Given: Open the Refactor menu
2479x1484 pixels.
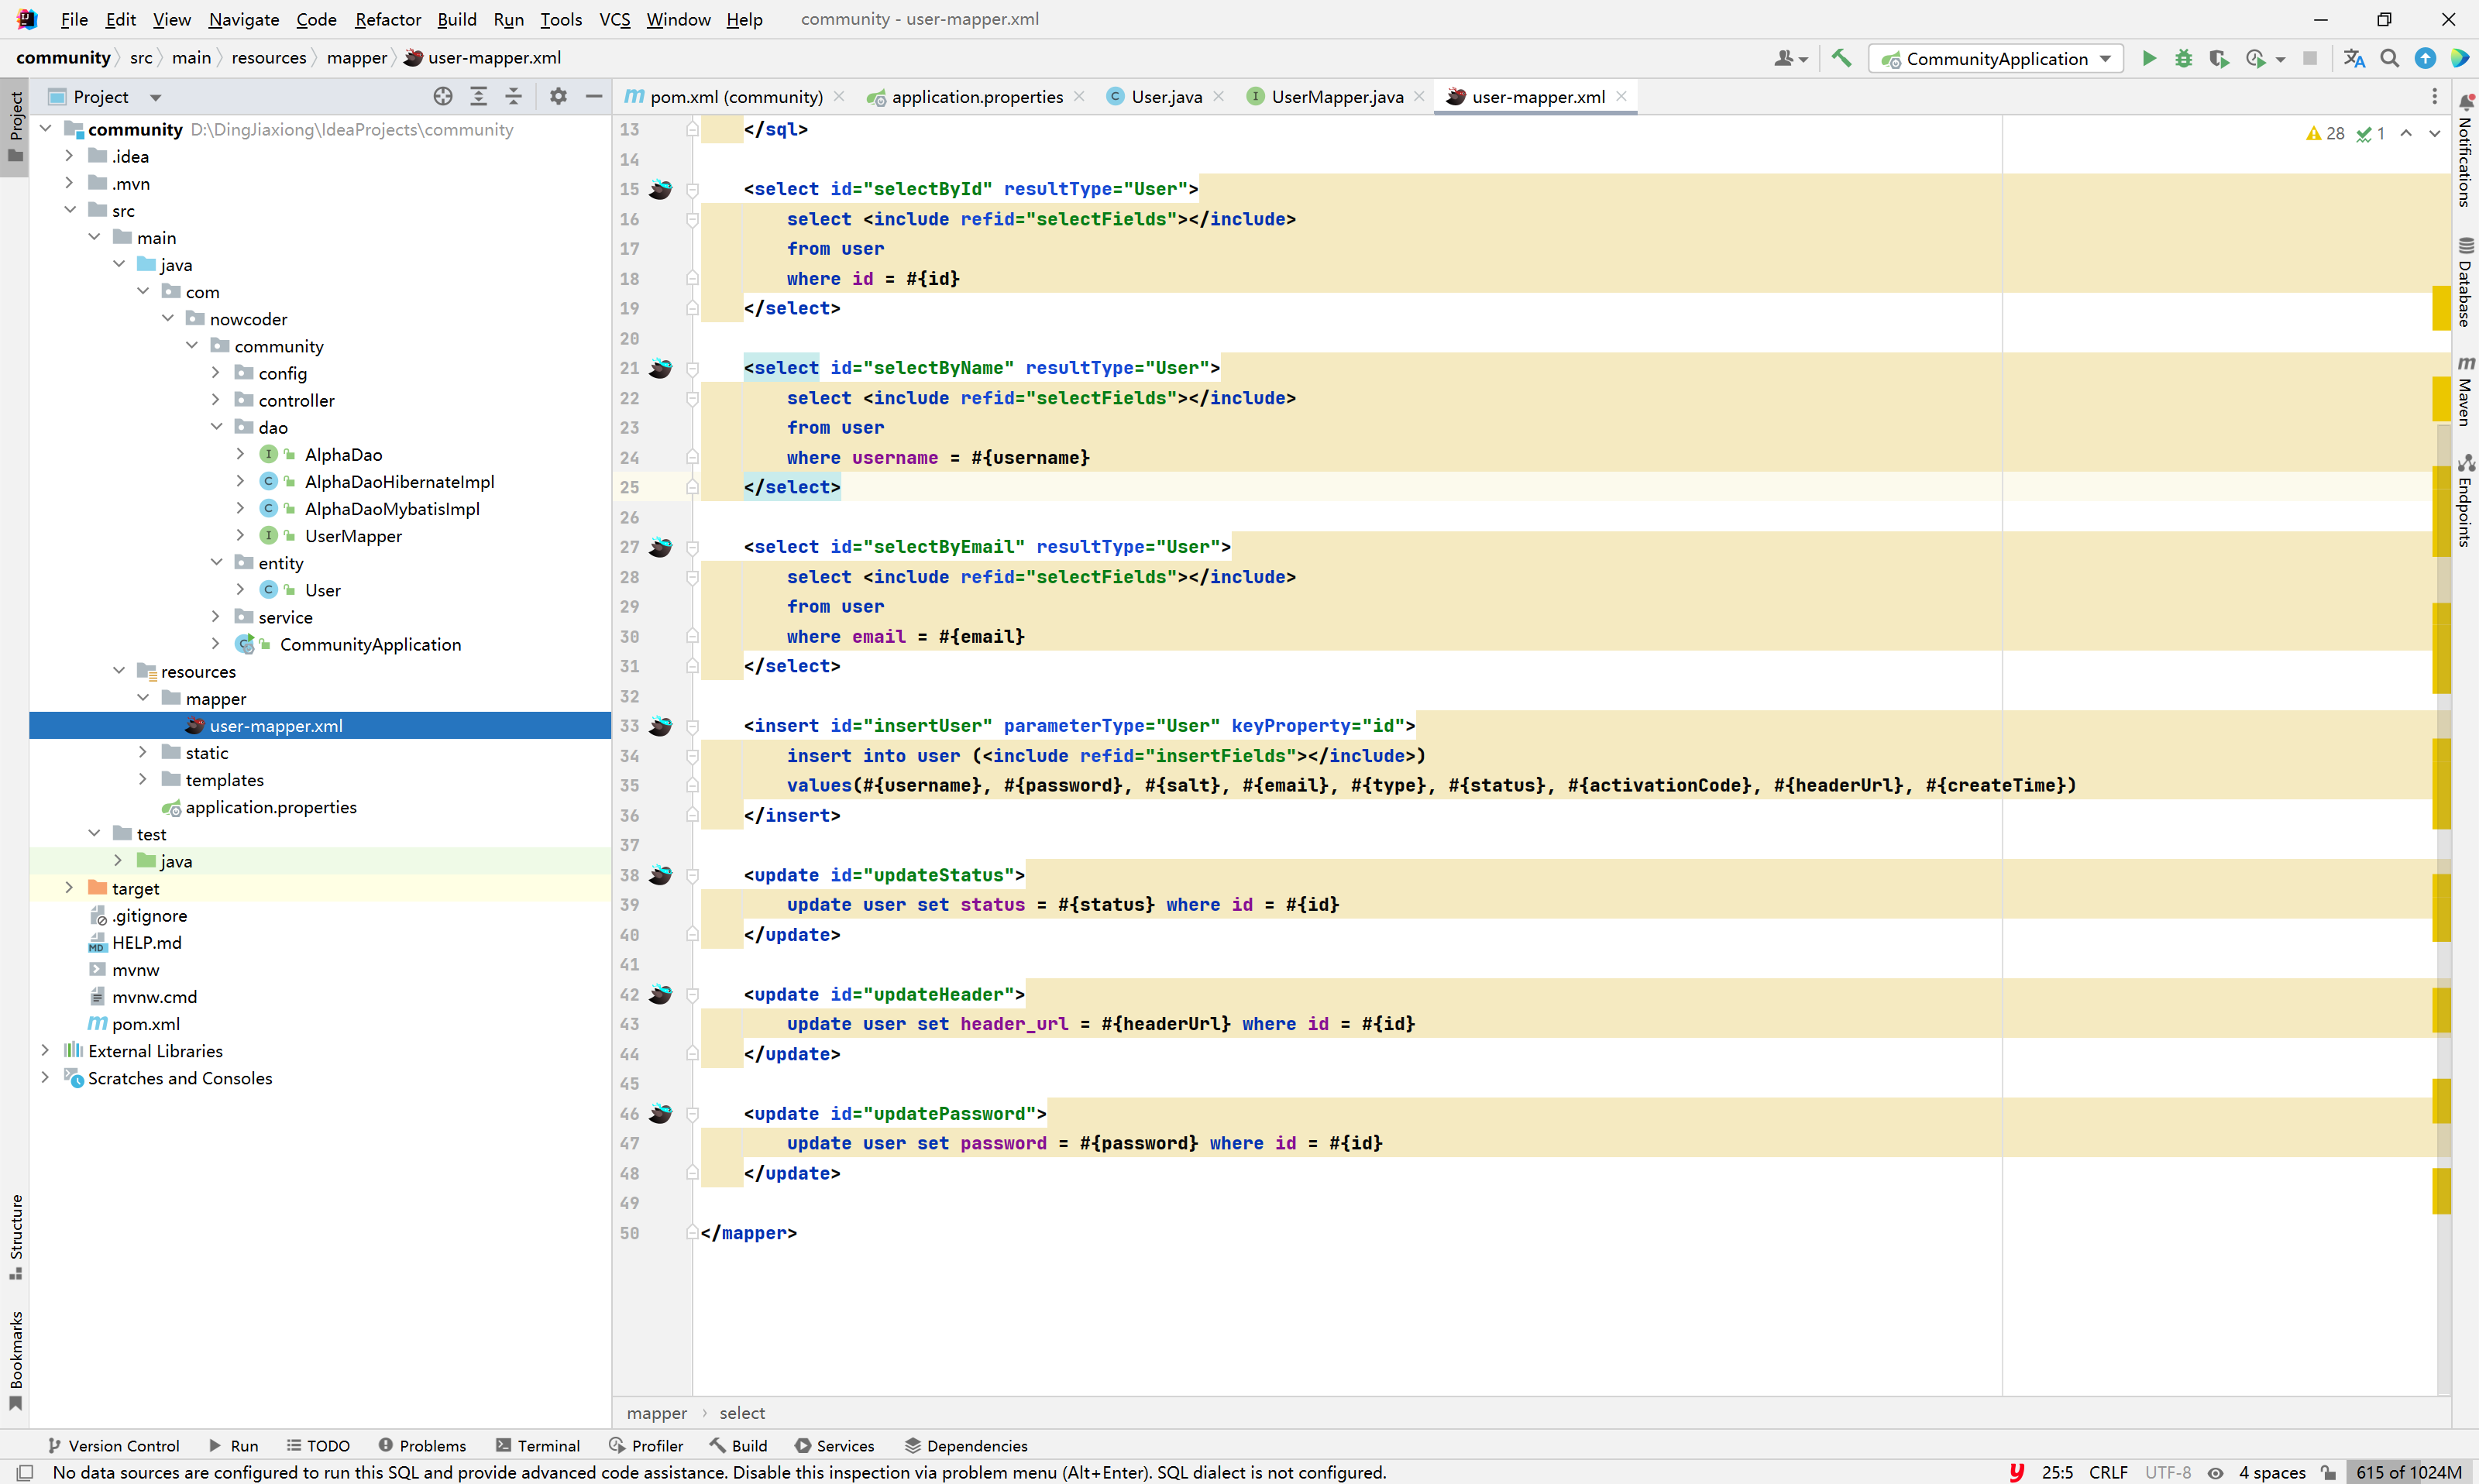Looking at the screenshot, I should (387, 19).
